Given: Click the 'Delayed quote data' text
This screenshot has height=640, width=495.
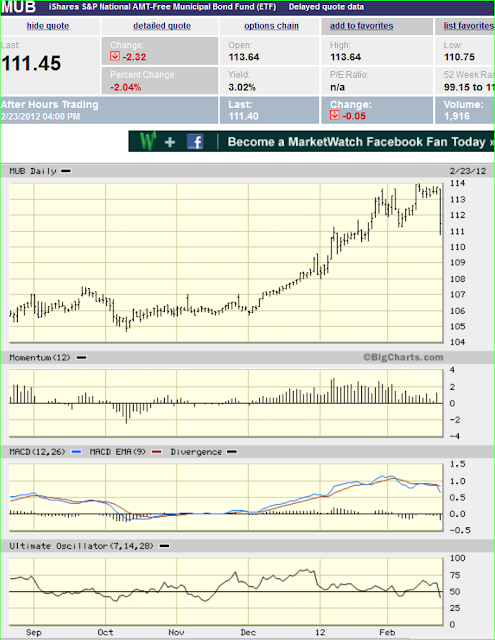Looking at the screenshot, I should [326, 7].
